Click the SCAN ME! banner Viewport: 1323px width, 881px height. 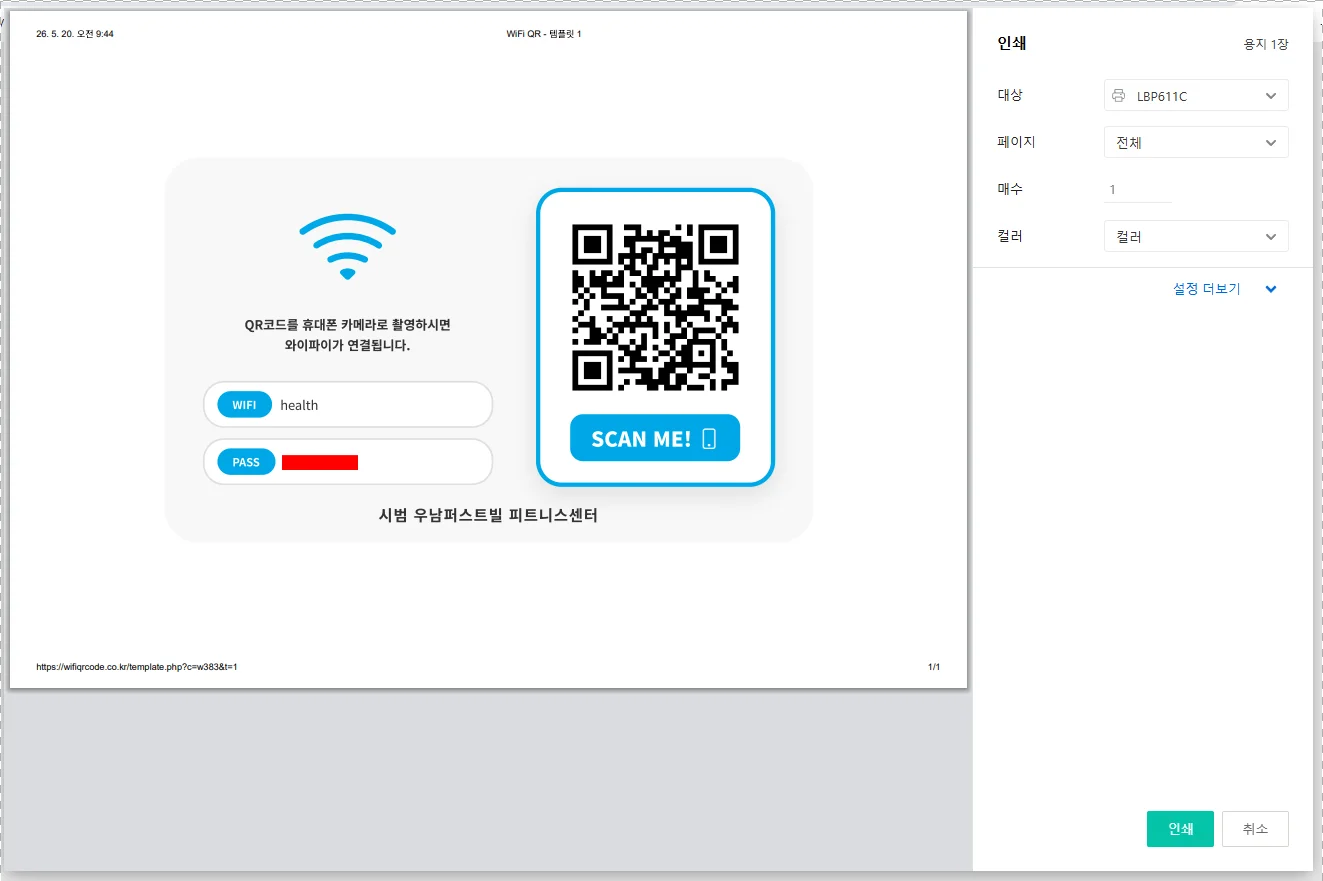coord(655,438)
